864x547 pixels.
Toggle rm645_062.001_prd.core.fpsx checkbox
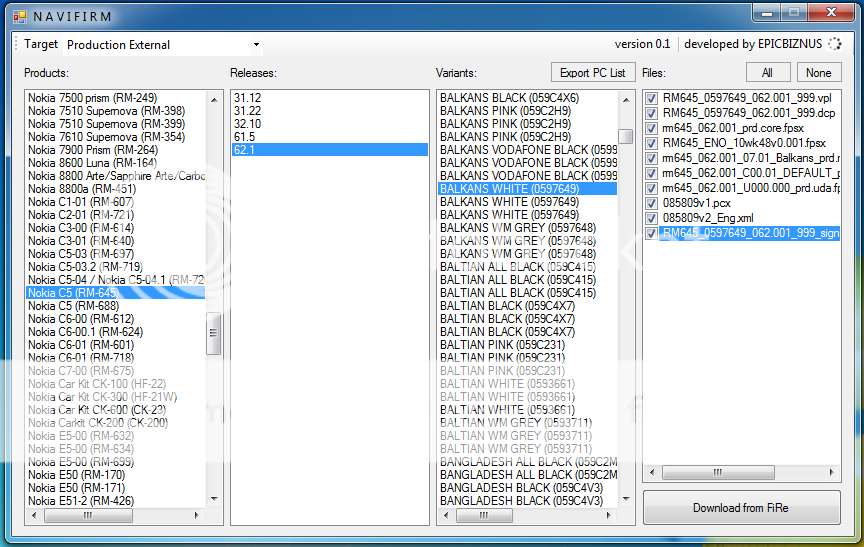[x=651, y=128]
